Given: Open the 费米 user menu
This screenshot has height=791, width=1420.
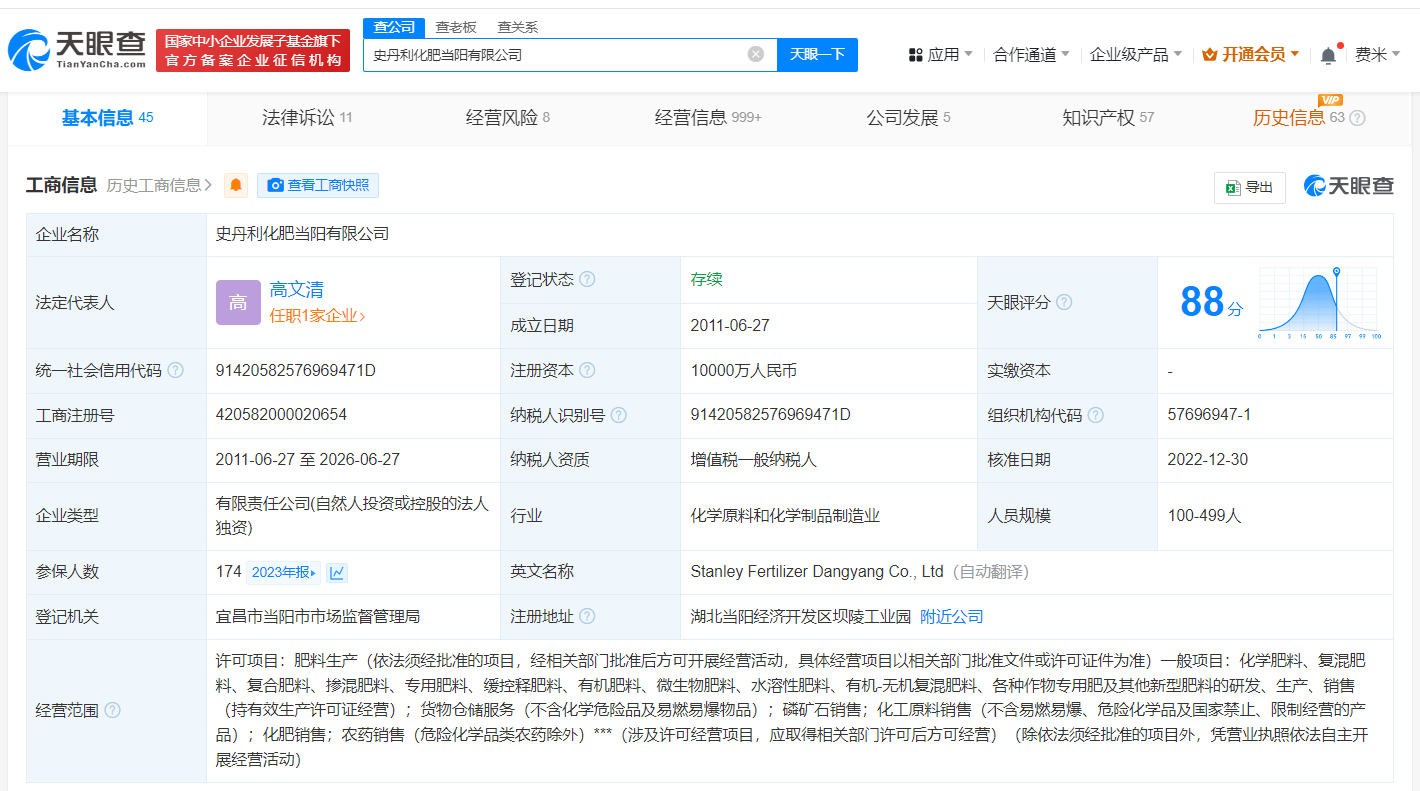Looking at the screenshot, I should click(1377, 55).
